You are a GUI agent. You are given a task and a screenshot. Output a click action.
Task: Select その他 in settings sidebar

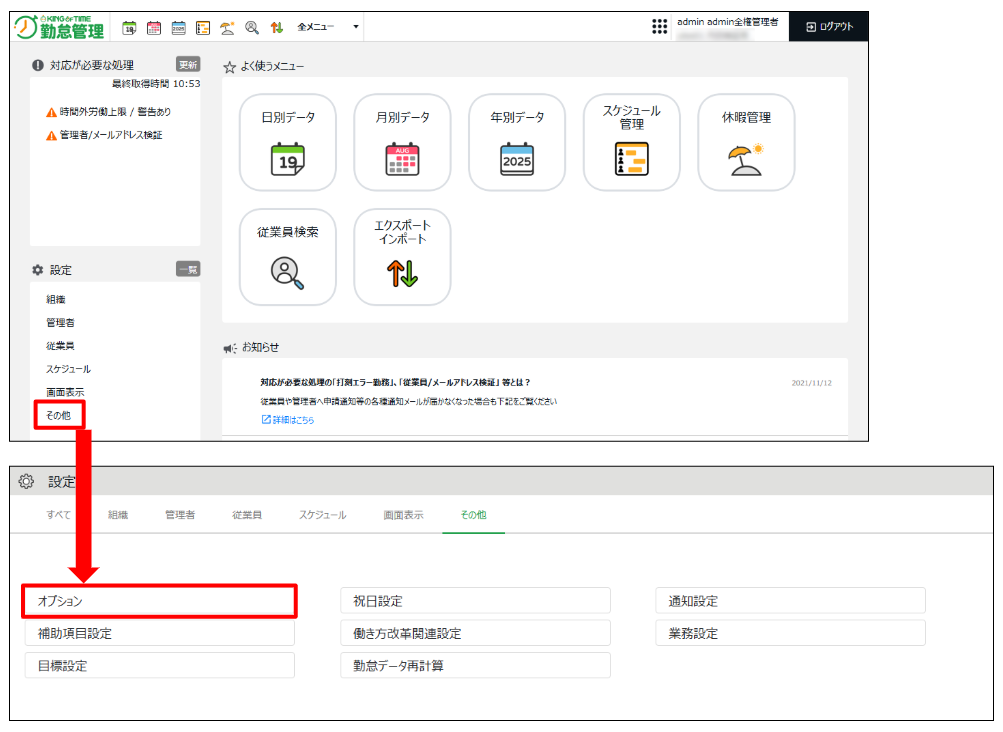[x=59, y=415]
